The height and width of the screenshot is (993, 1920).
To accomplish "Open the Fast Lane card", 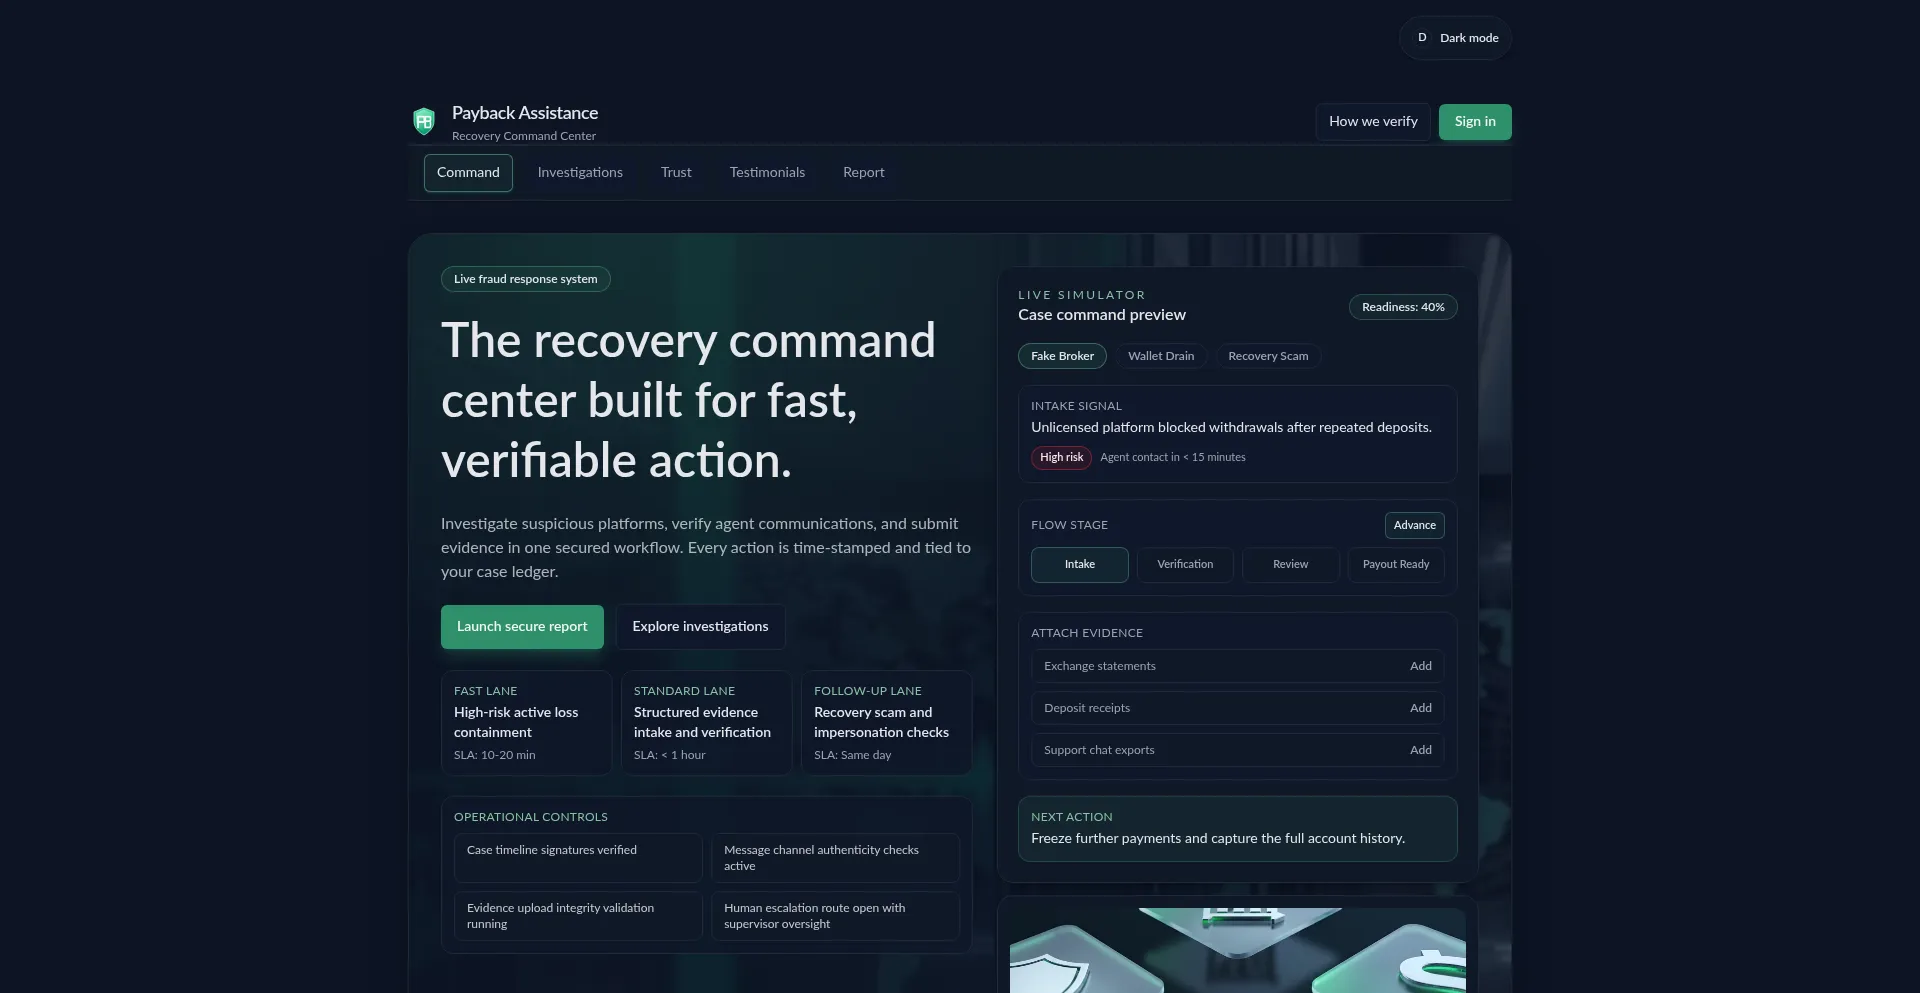I will click(526, 723).
